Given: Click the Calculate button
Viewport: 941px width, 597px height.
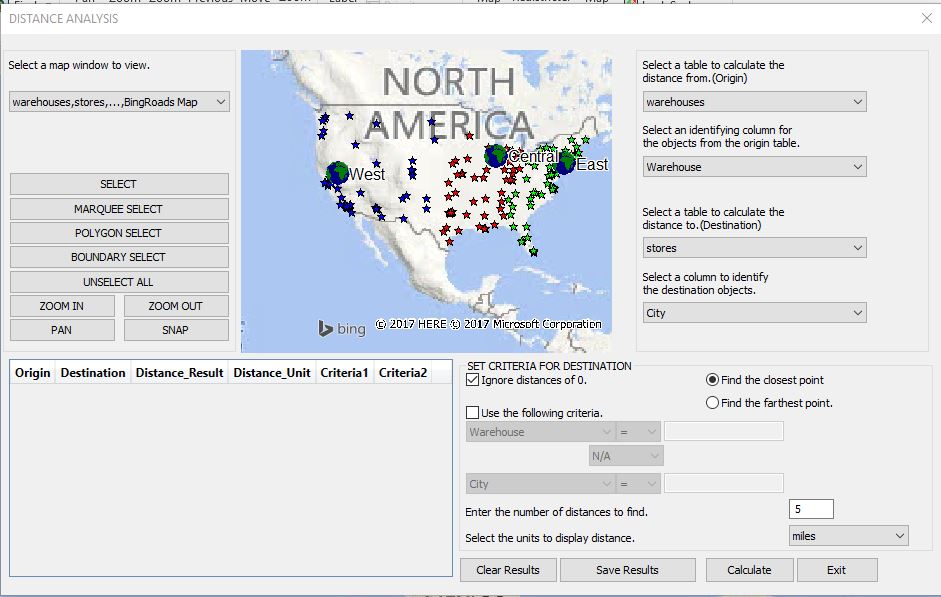Looking at the screenshot, I should point(749,569).
